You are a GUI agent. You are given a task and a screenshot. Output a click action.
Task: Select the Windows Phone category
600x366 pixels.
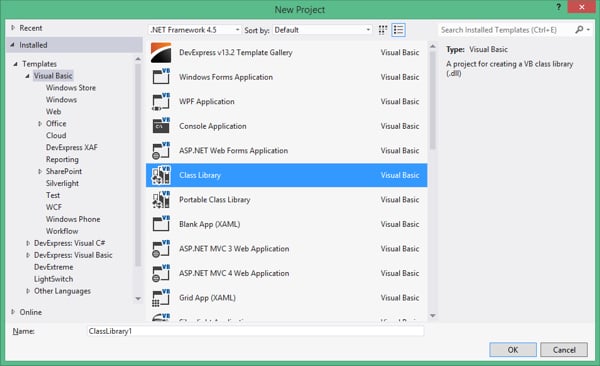[x=73, y=219]
